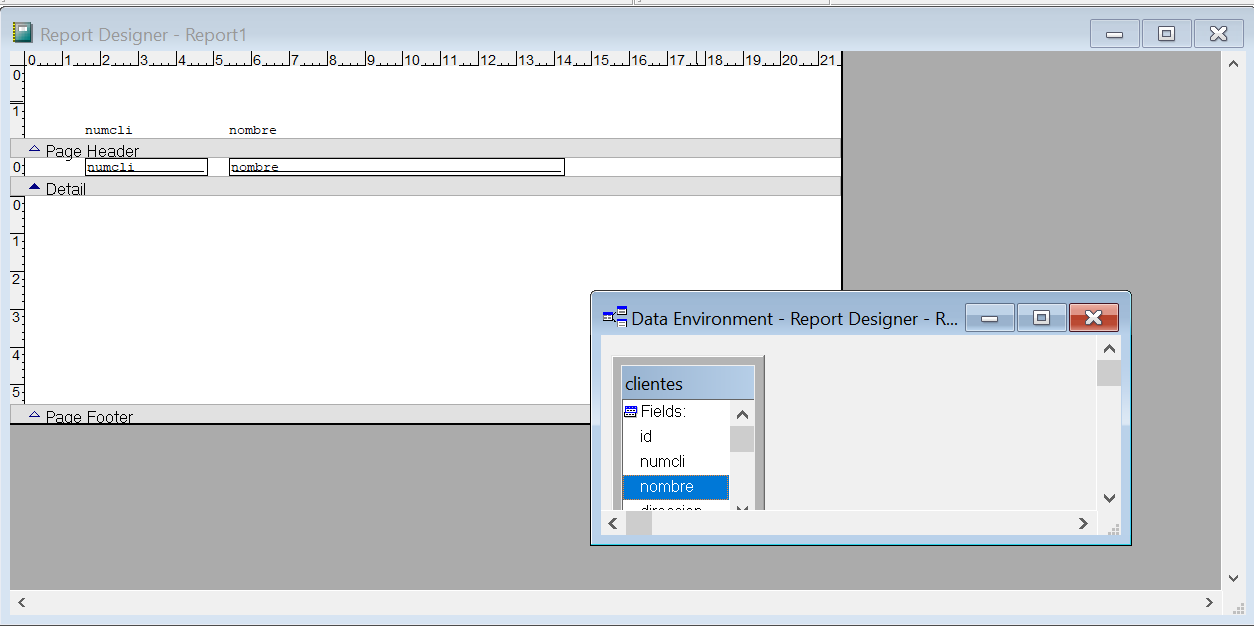Click the clientes table title bar
The image size is (1254, 630).
pos(687,383)
